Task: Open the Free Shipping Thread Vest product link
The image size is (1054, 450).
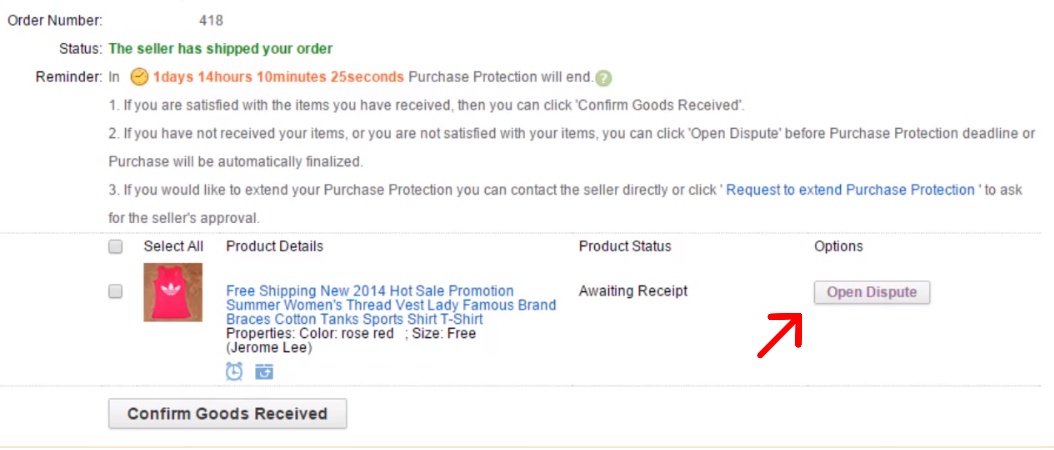Action: pyautogui.click(x=391, y=305)
